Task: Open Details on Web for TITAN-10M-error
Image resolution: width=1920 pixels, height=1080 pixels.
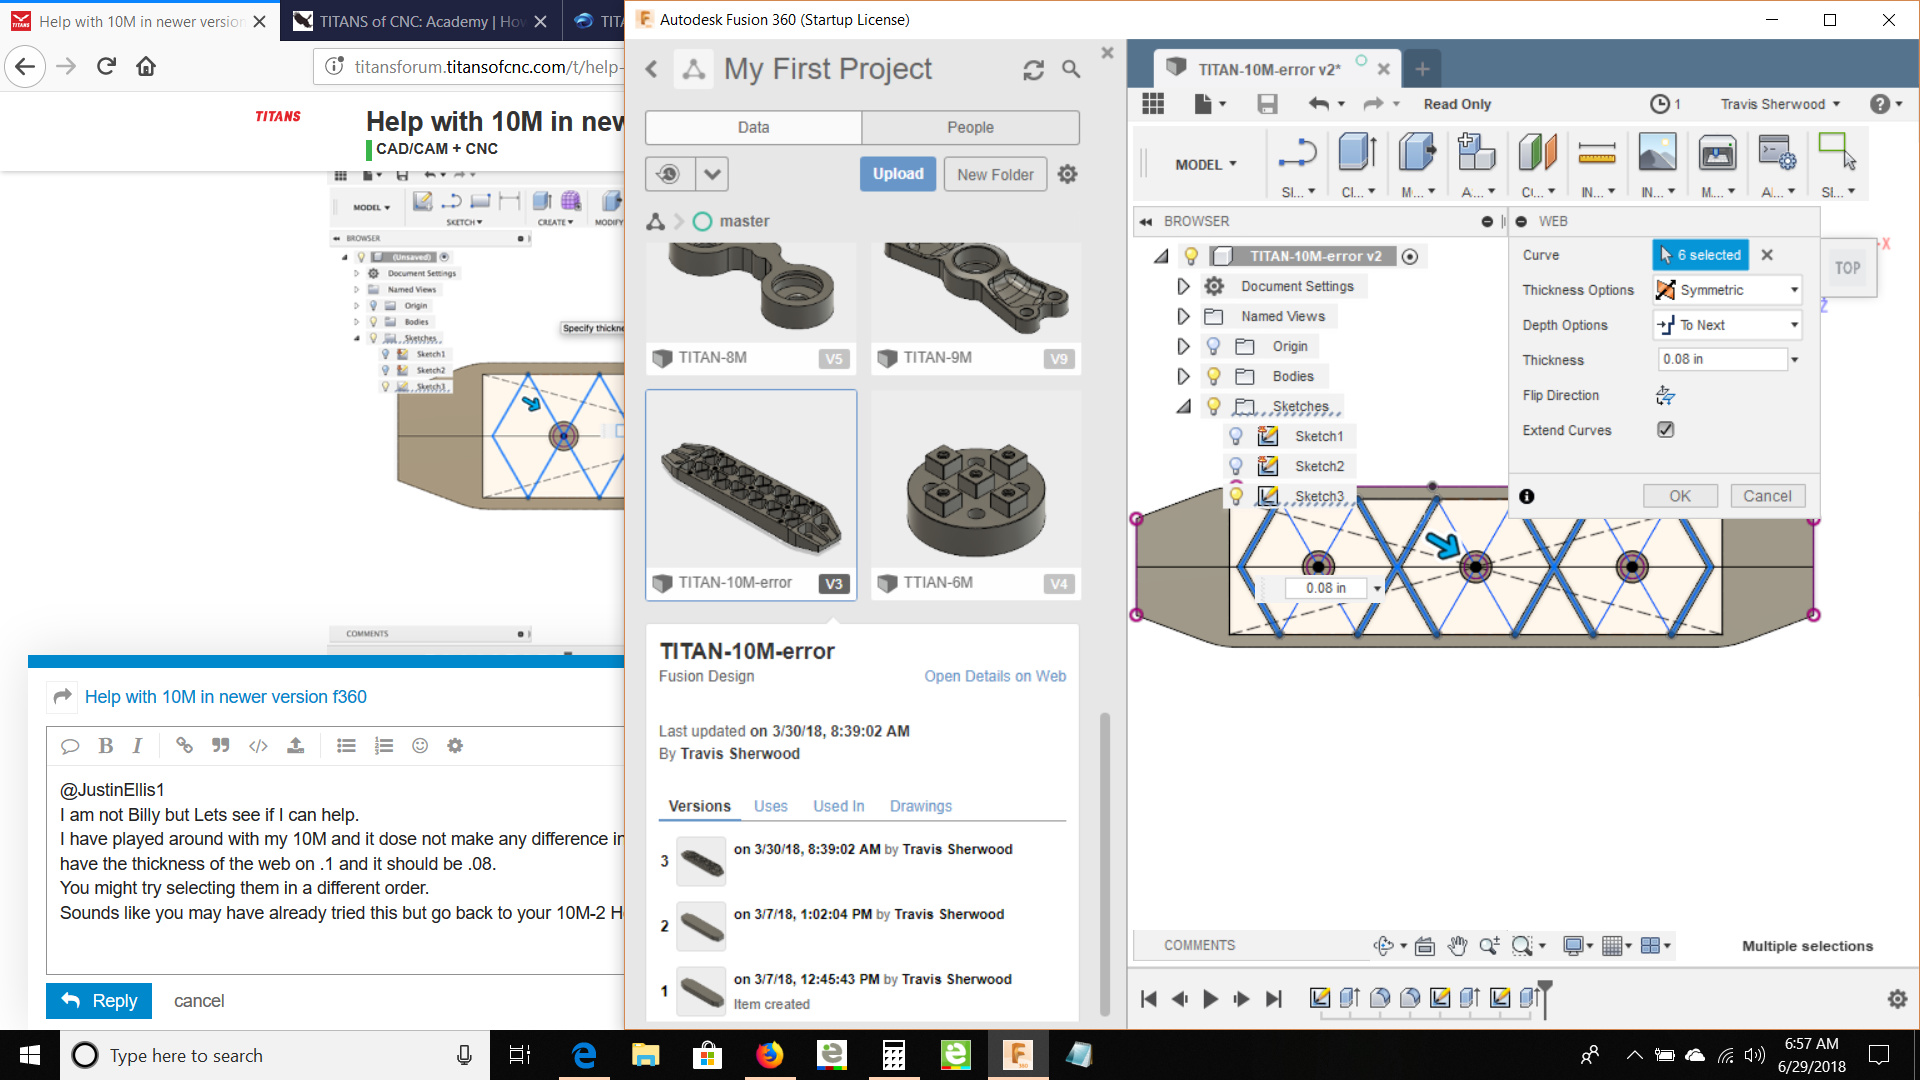Action: click(x=995, y=676)
